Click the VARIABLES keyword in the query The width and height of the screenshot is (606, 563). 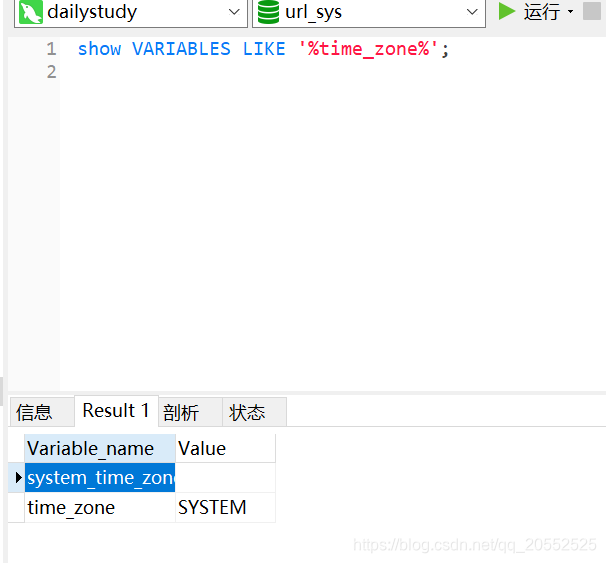pyautogui.click(x=181, y=49)
